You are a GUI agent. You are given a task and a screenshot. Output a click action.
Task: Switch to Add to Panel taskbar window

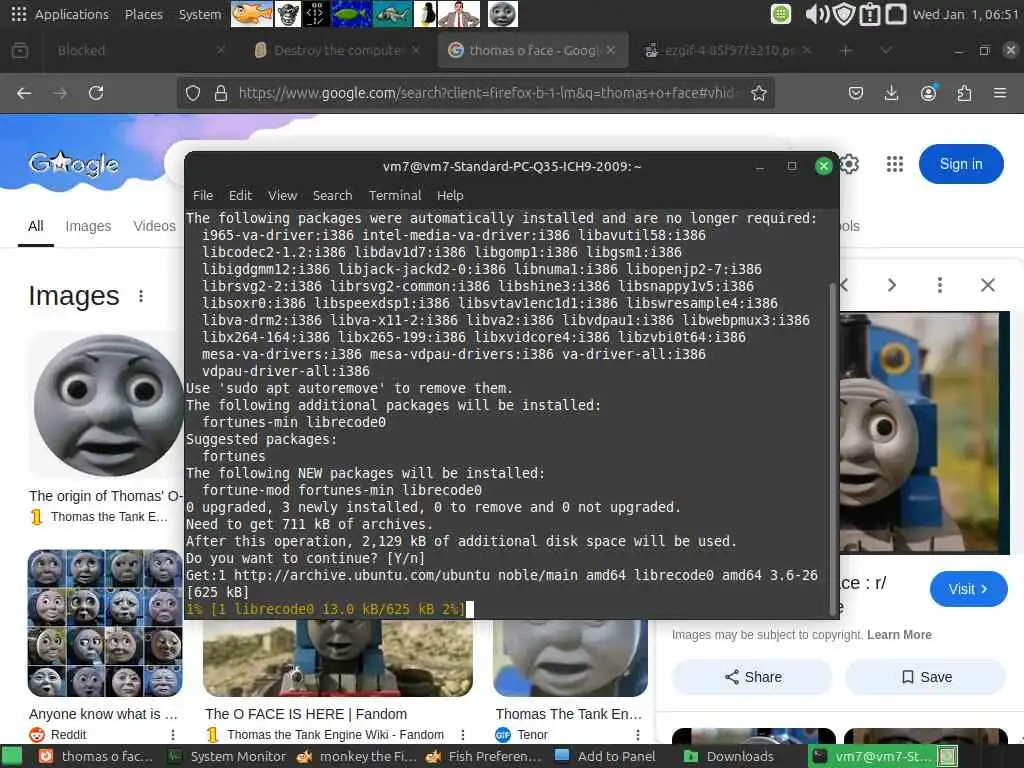coord(606,756)
